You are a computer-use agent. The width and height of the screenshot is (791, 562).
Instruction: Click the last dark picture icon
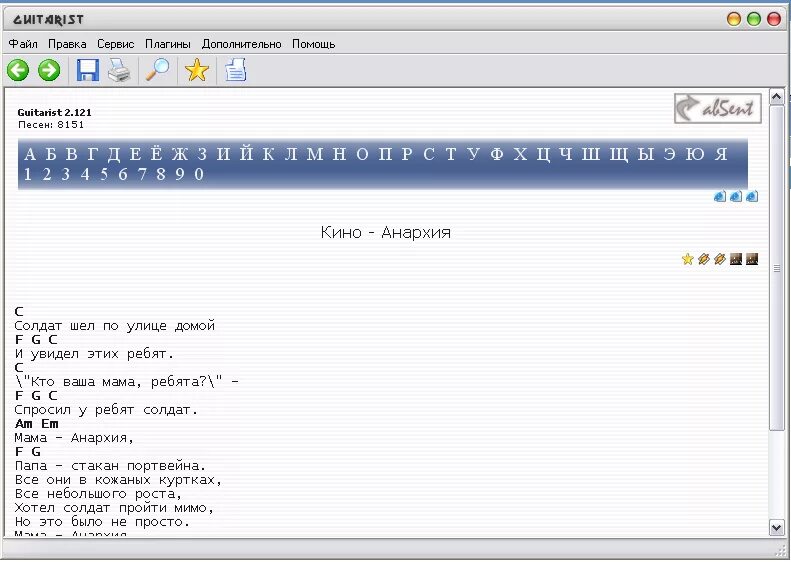coord(752,259)
